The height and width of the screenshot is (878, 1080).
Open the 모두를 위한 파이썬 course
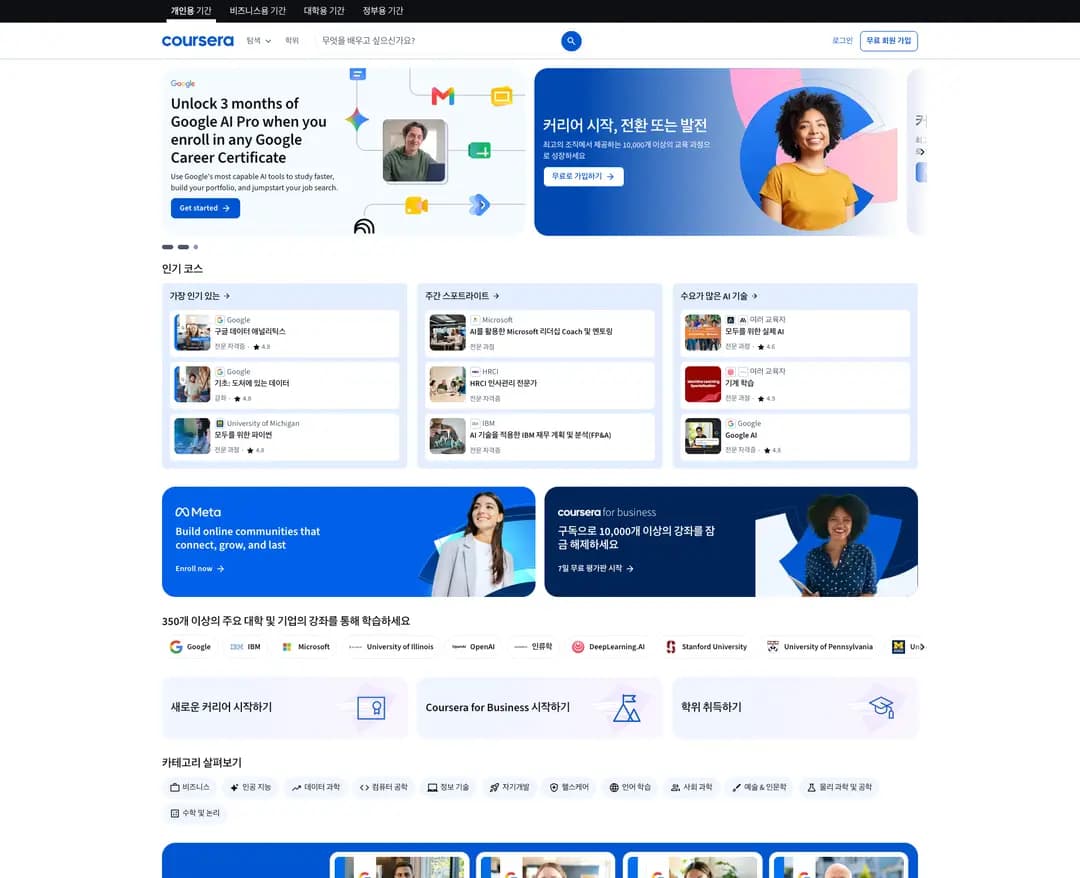(x=284, y=436)
